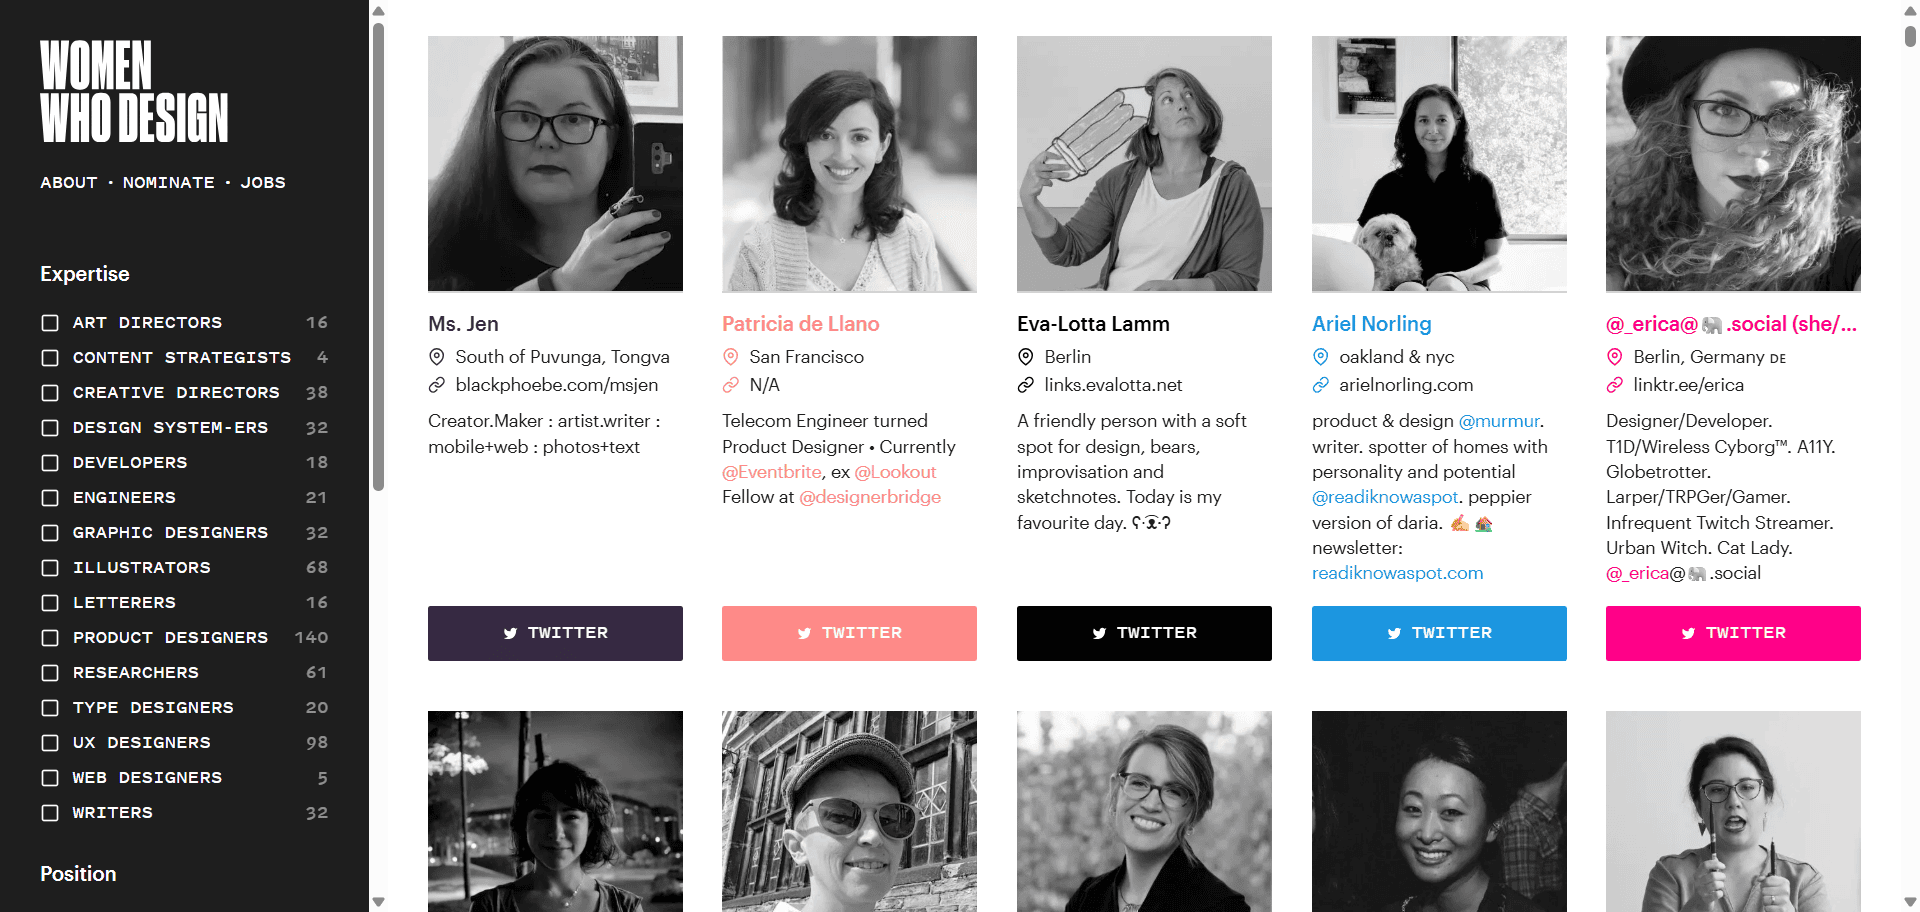Expand the Position section
The width and height of the screenshot is (1920, 912).
pyautogui.click(x=78, y=873)
